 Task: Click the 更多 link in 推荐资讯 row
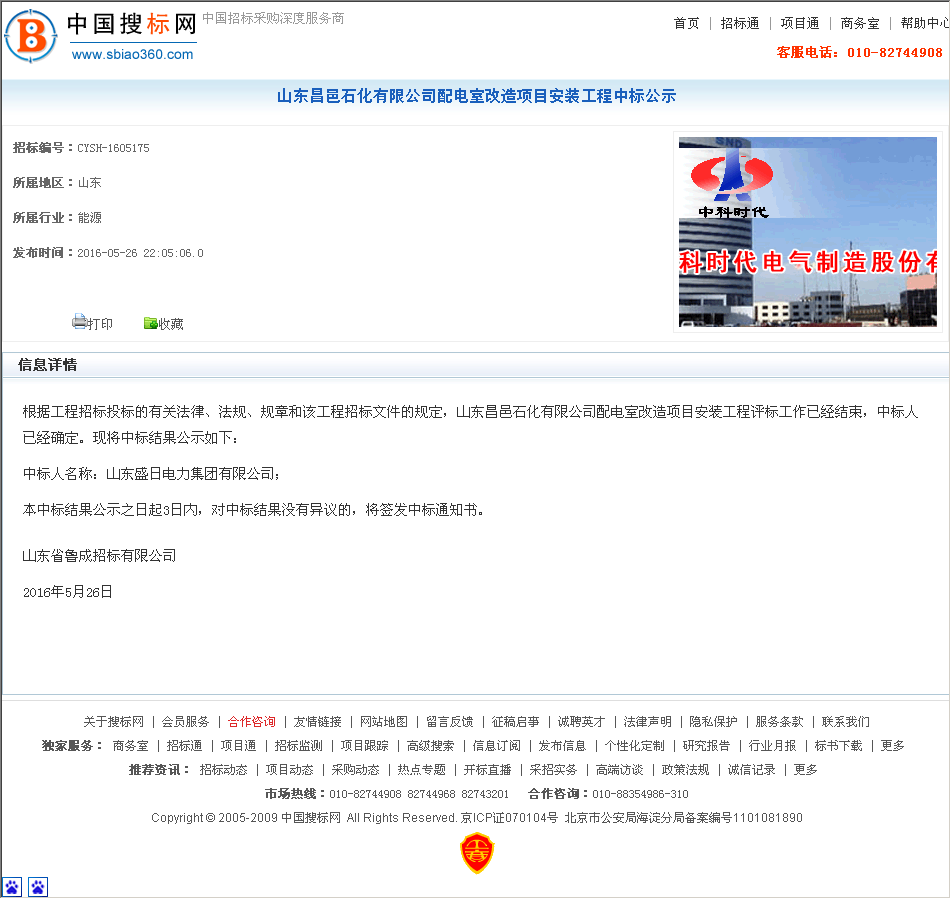tap(807, 770)
